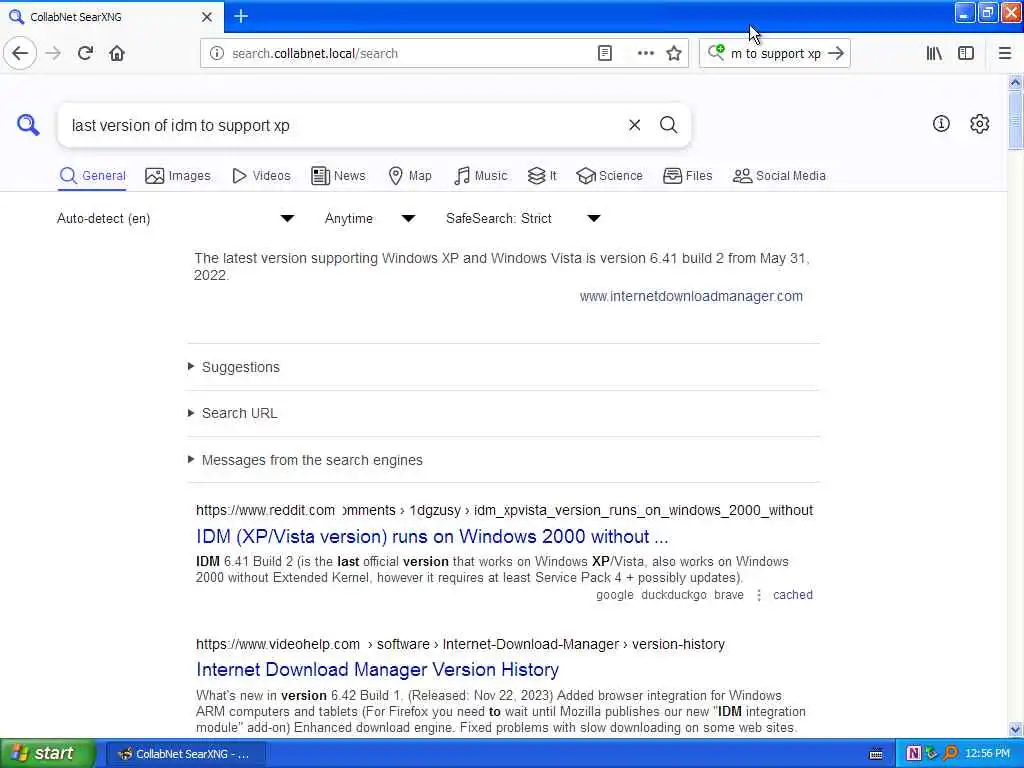Select CollabNet SearXNG taskbar button

(185, 754)
